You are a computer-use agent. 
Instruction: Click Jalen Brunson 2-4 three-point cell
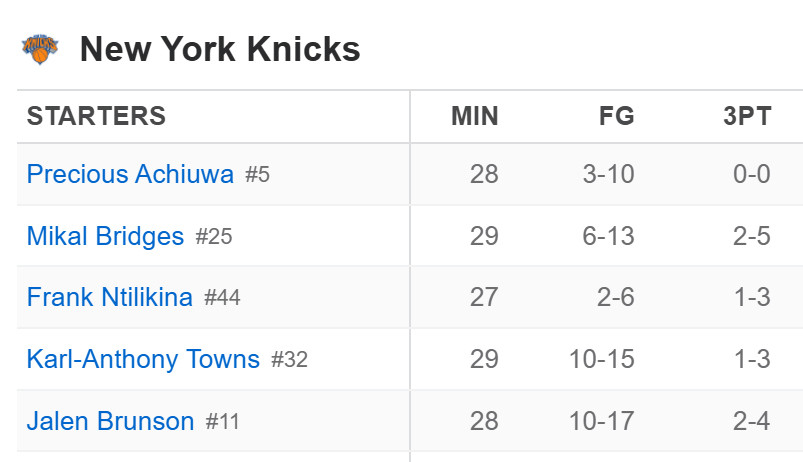pyautogui.click(x=752, y=421)
